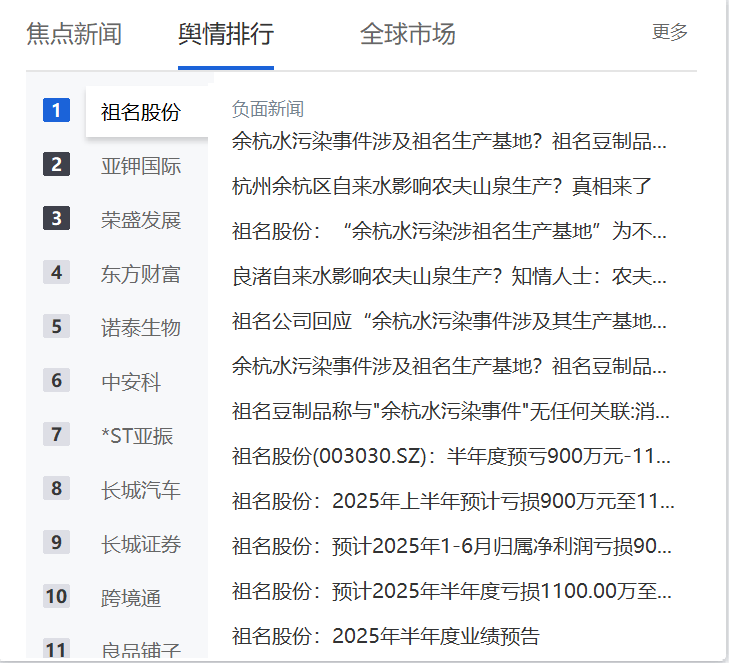Image resolution: width=729 pixels, height=663 pixels.
Task: Click rank badge number 8
Action: 56,488
